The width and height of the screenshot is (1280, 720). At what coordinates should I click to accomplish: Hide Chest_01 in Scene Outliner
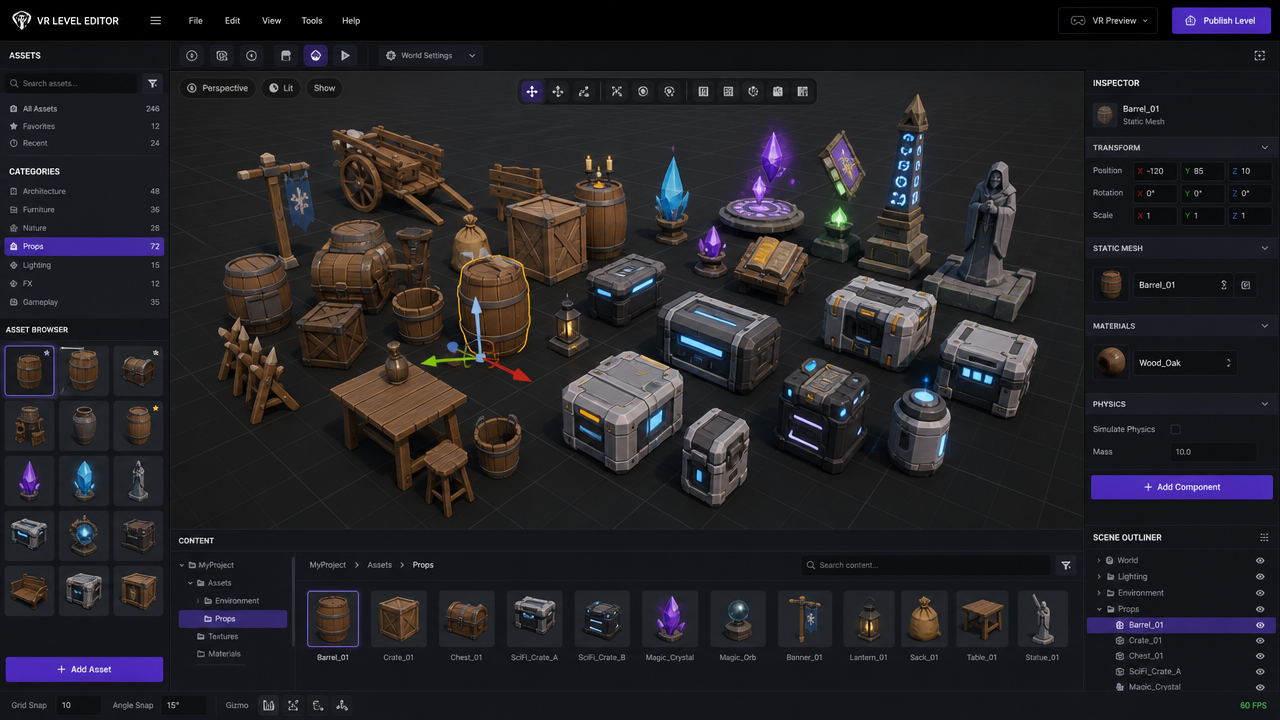pos(1260,656)
